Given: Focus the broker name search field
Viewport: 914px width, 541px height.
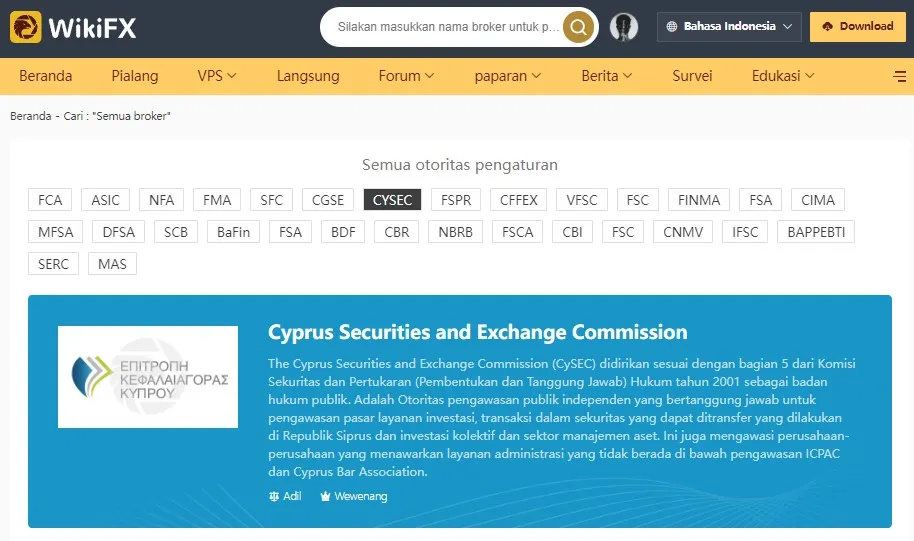Looking at the screenshot, I should [448, 27].
